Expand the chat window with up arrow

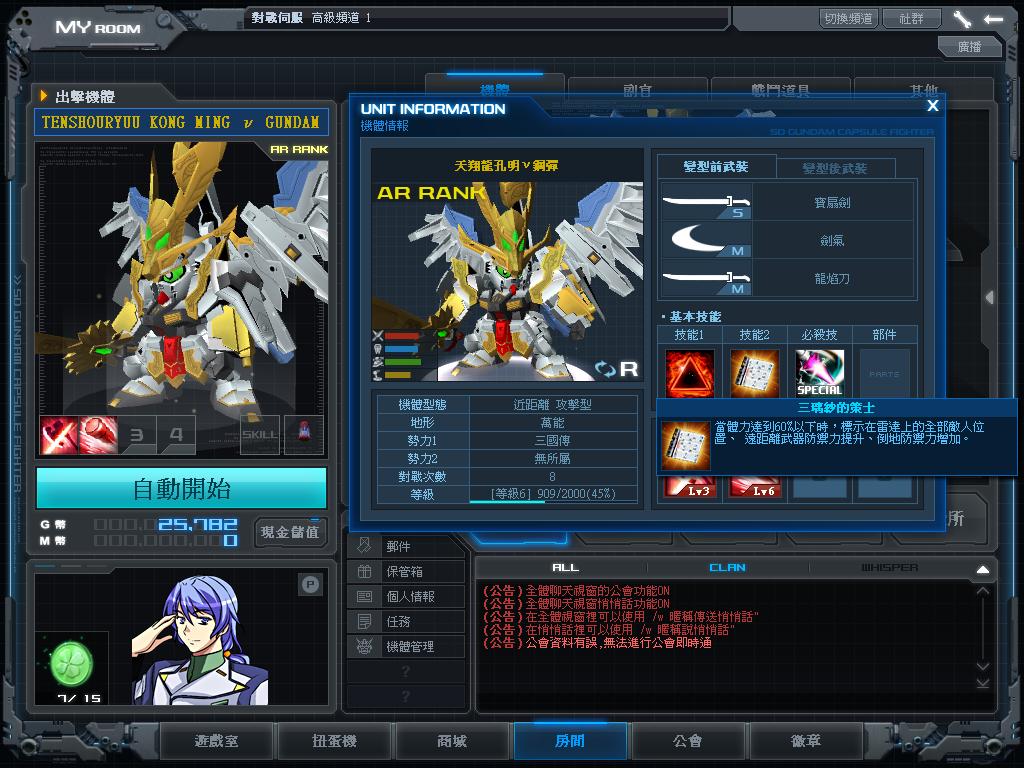[x=982, y=569]
